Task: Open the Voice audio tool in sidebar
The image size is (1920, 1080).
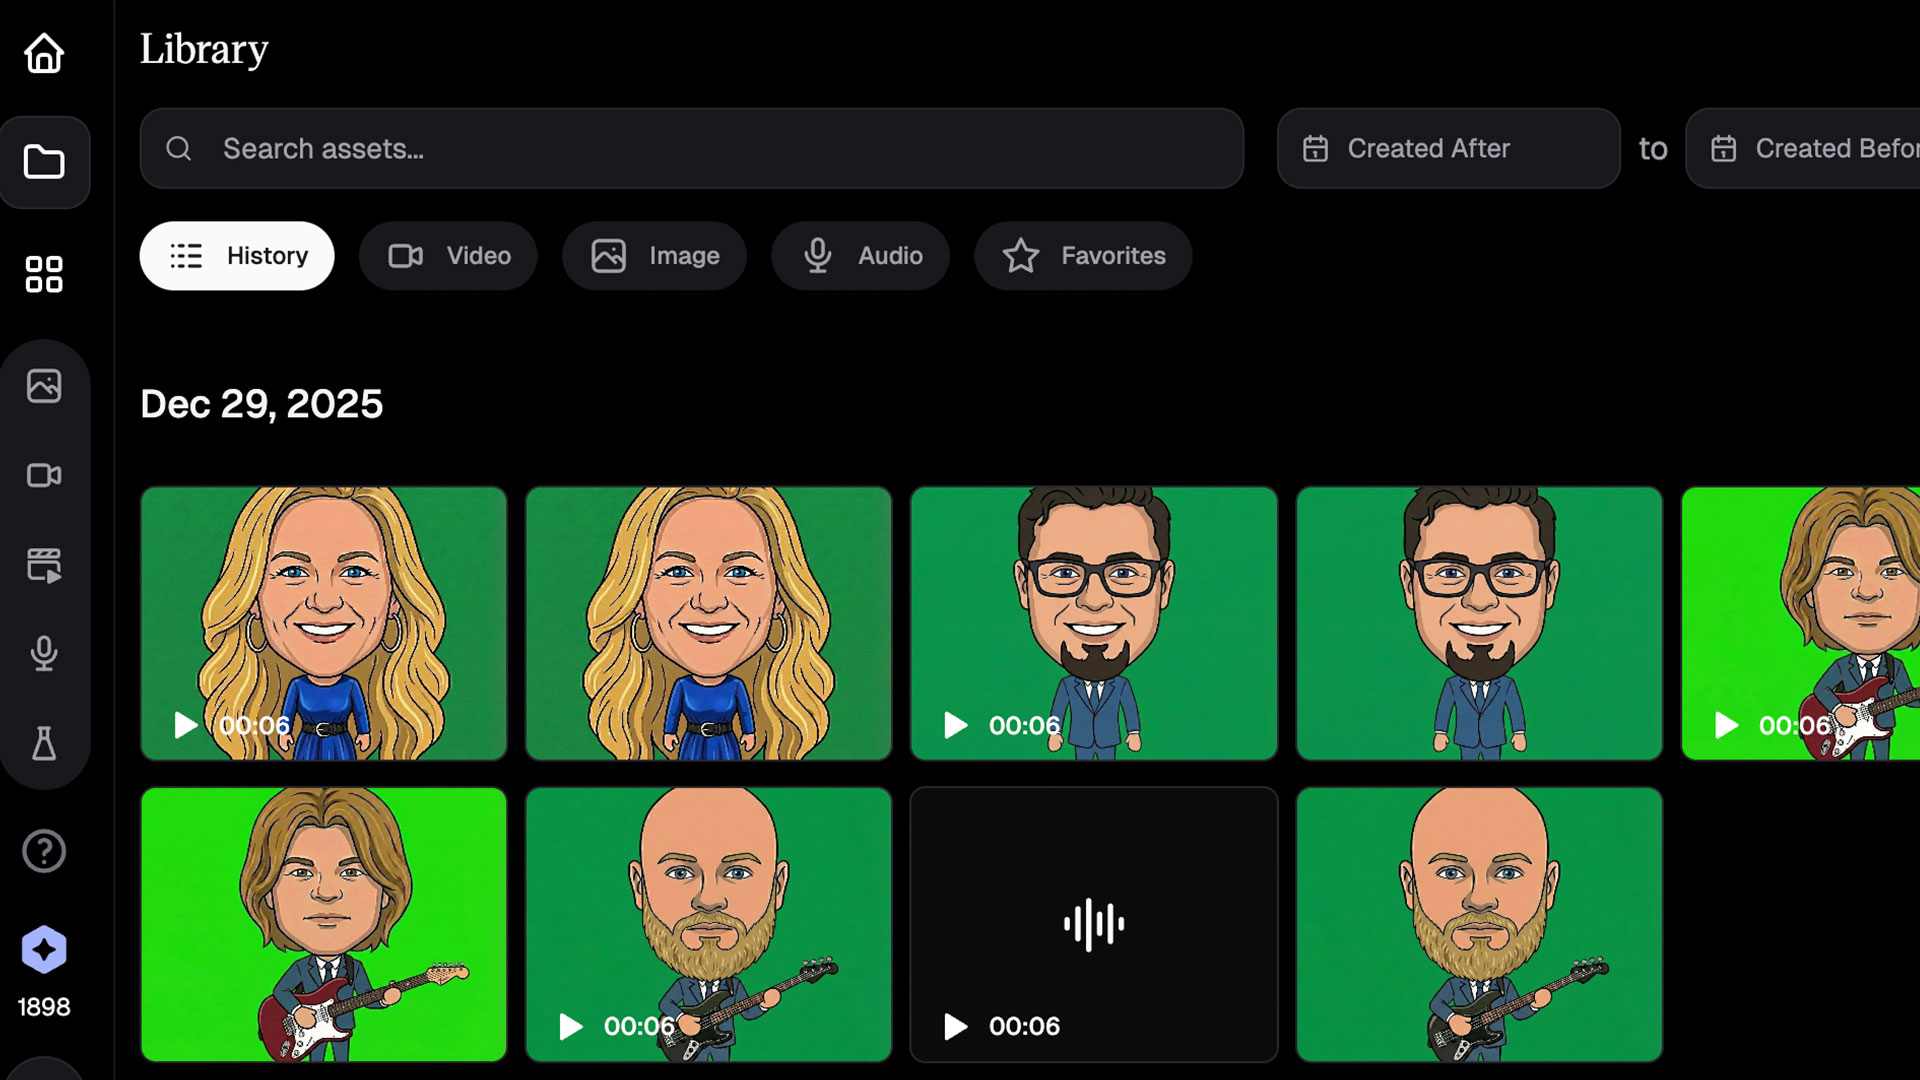Action: click(44, 653)
